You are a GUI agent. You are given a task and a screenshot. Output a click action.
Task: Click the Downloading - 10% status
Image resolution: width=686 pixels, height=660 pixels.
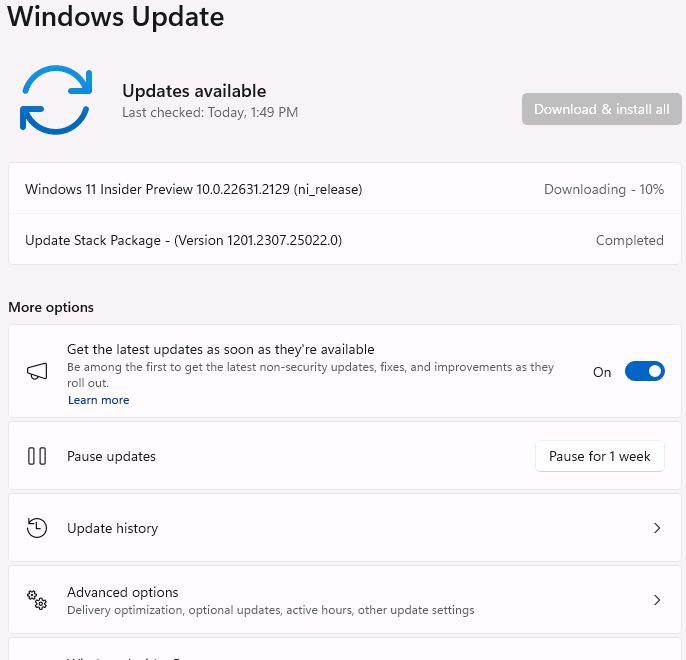coord(604,189)
